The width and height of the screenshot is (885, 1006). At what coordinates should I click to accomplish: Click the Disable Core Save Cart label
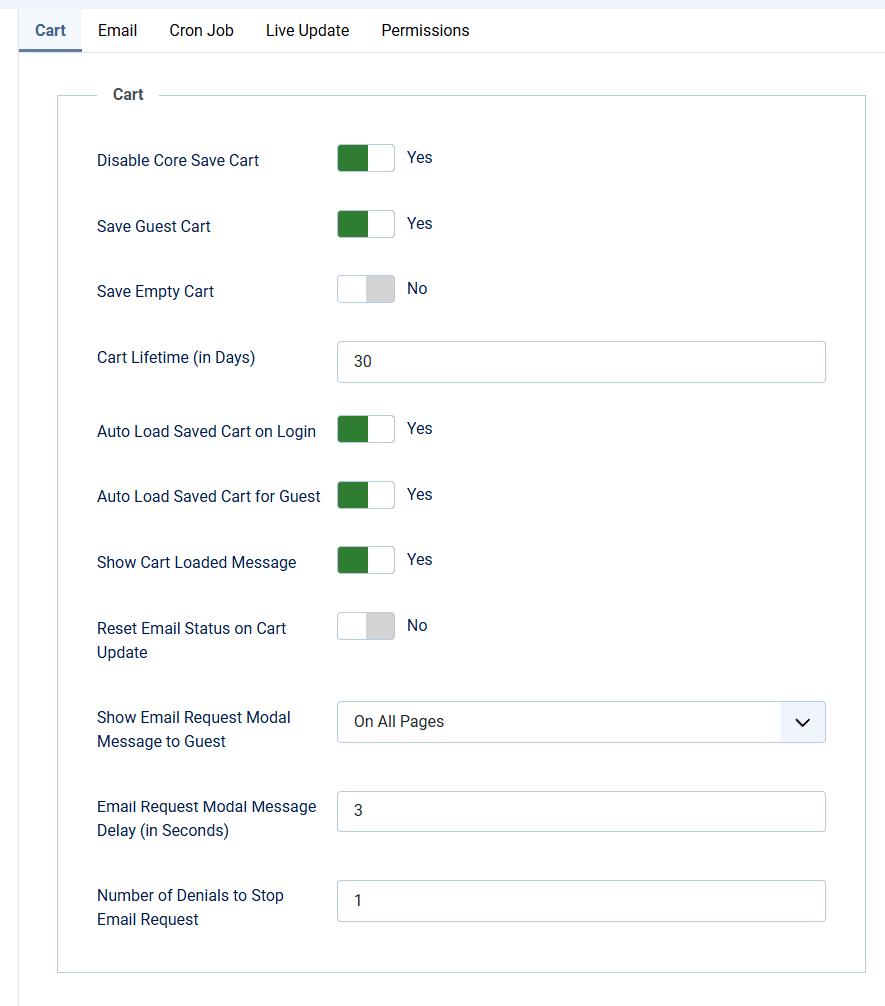(x=178, y=160)
